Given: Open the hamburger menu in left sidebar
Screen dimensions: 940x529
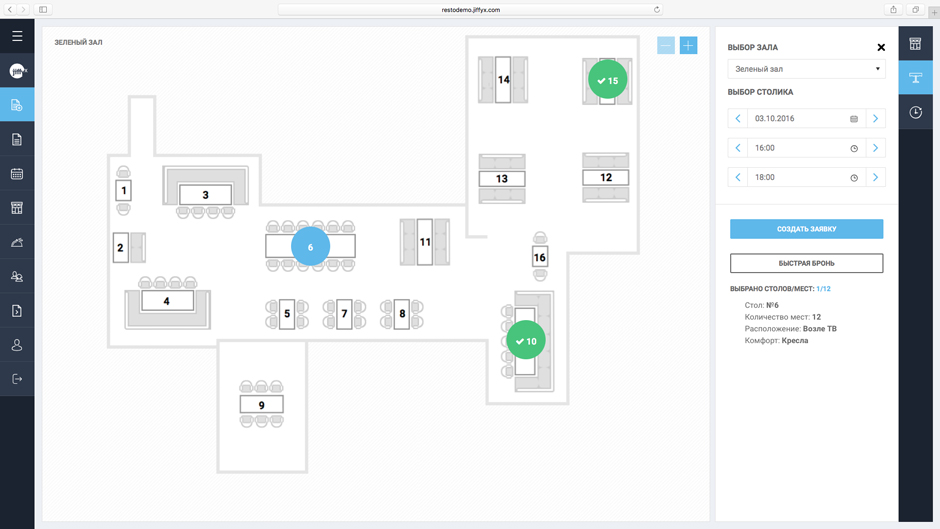Looking at the screenshot, I should pos(17,36).
